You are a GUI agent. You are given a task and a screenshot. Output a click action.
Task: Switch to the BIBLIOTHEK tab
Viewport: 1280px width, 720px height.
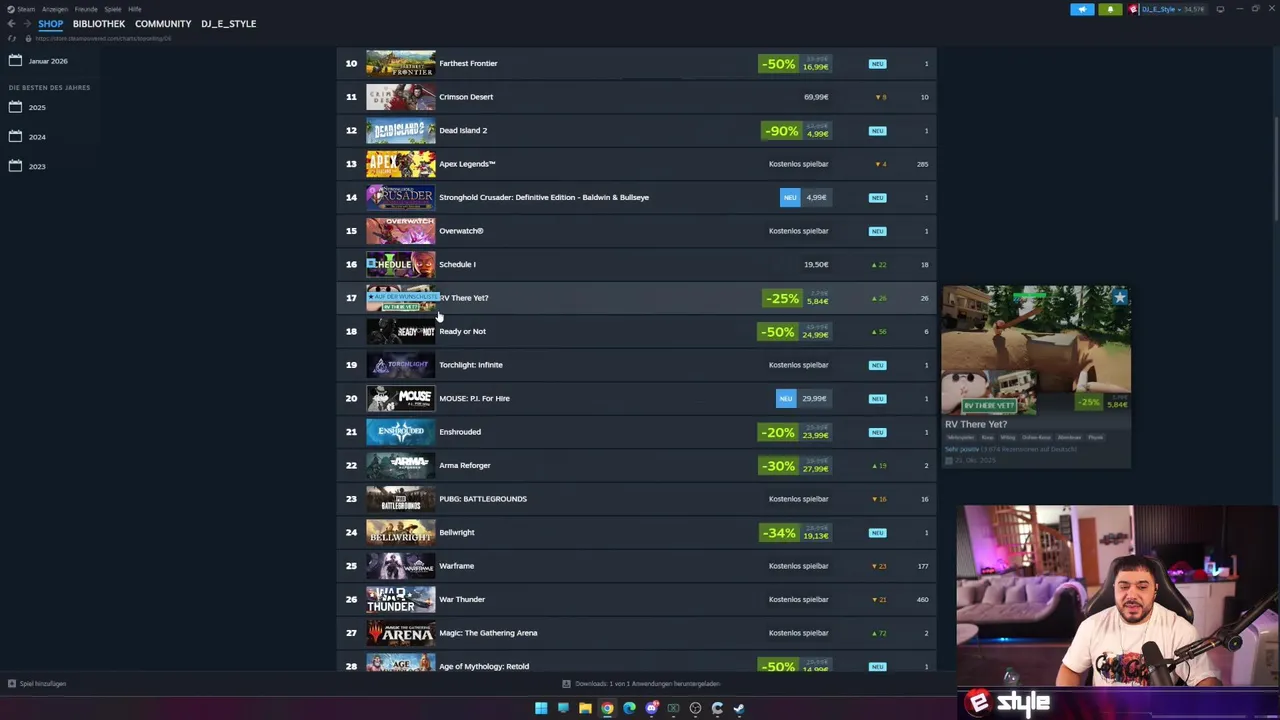coord(99,24)
